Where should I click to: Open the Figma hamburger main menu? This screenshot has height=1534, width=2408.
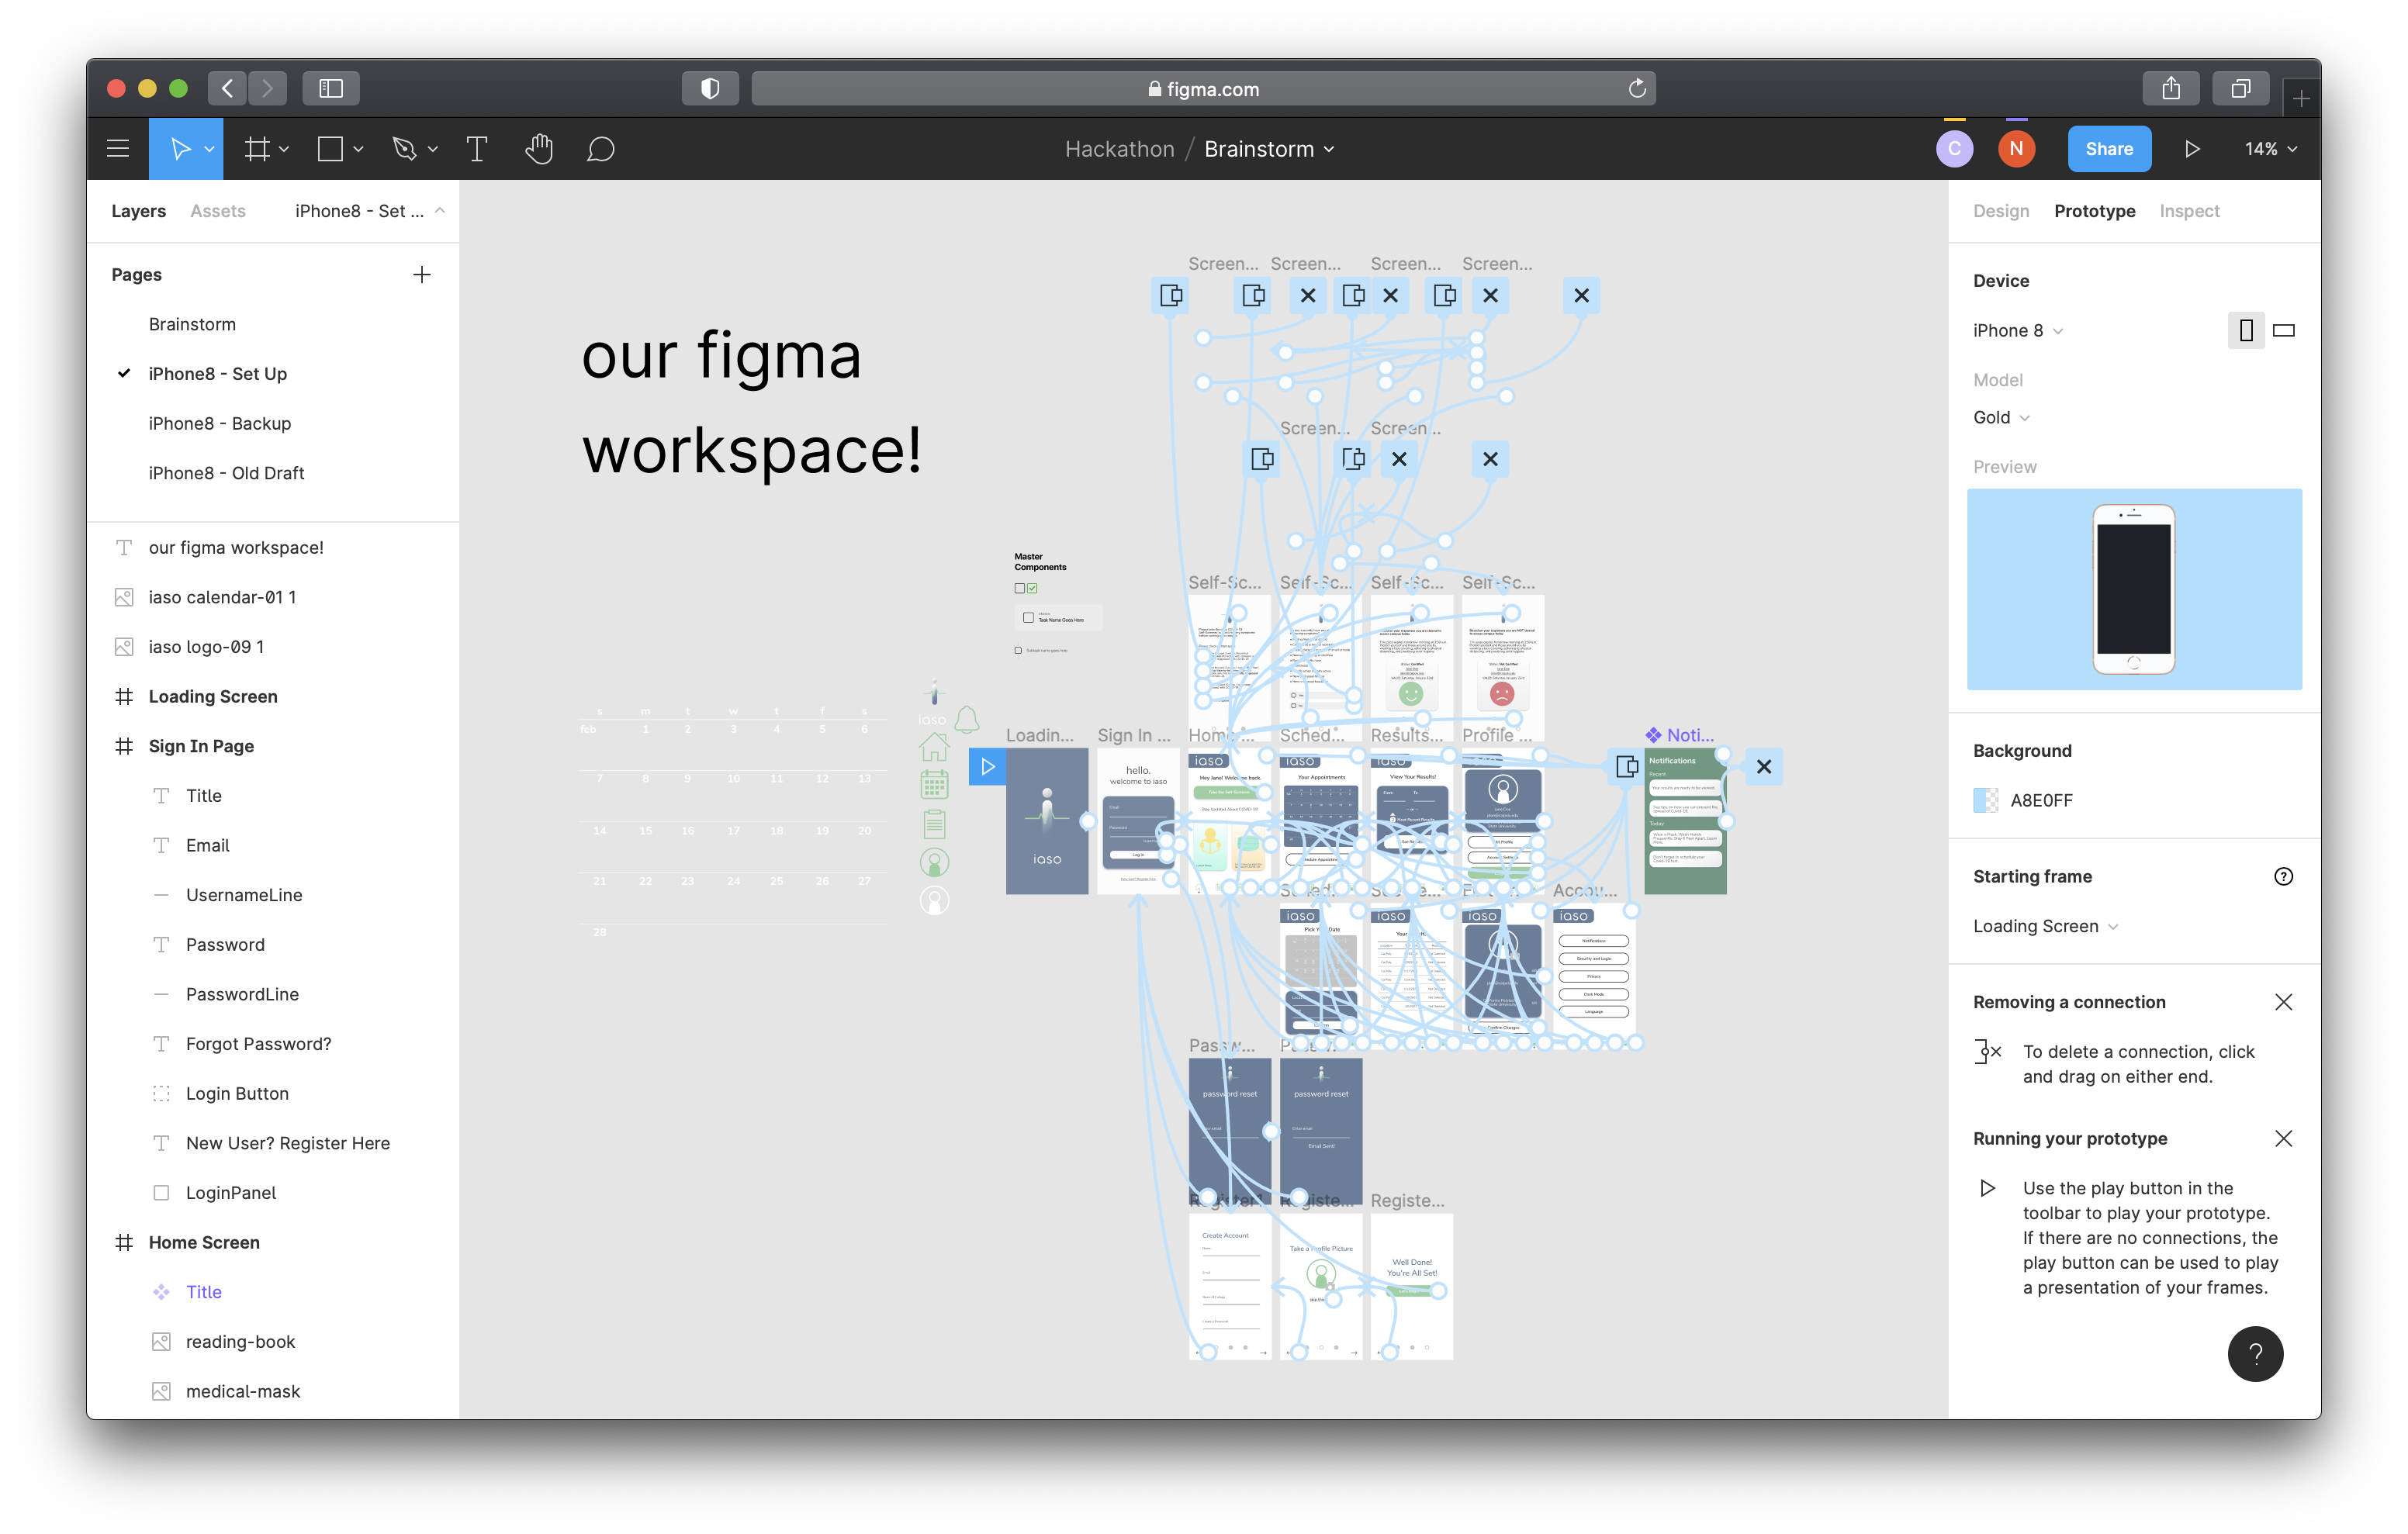tap(118, 149)
